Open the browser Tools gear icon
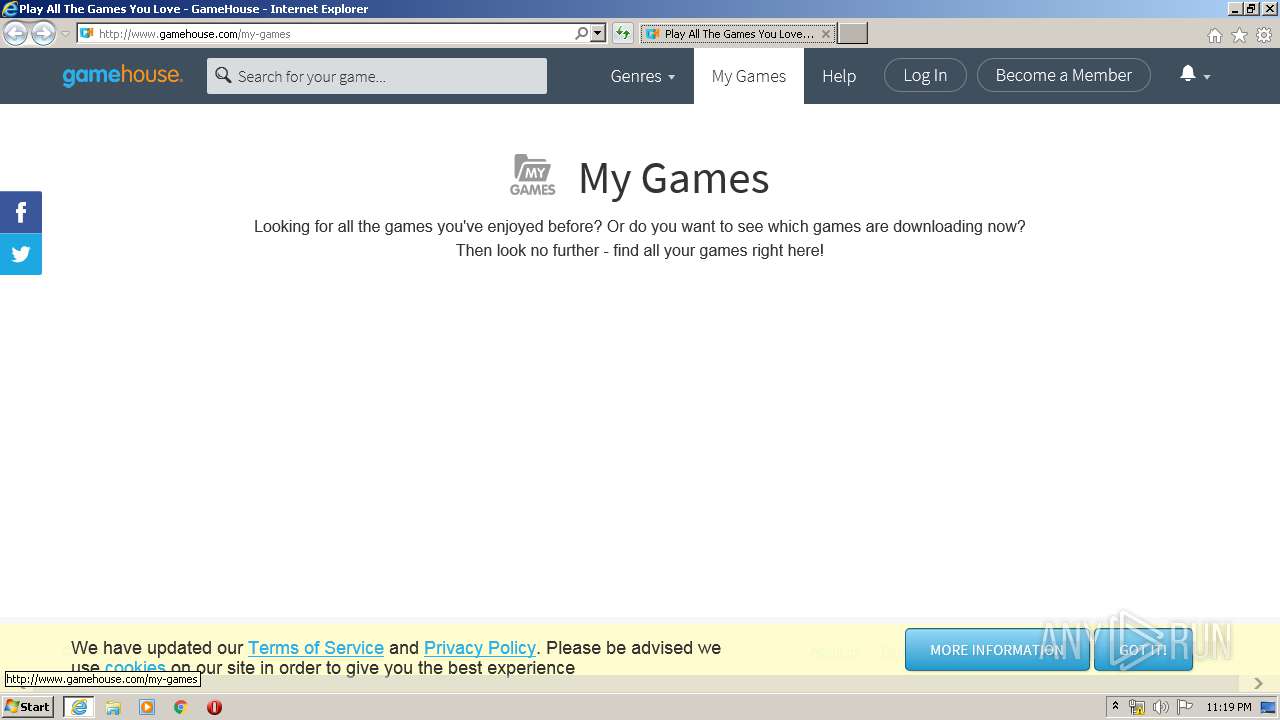The width and height of the screenshot is (1280, 720). coord(1264,35)
